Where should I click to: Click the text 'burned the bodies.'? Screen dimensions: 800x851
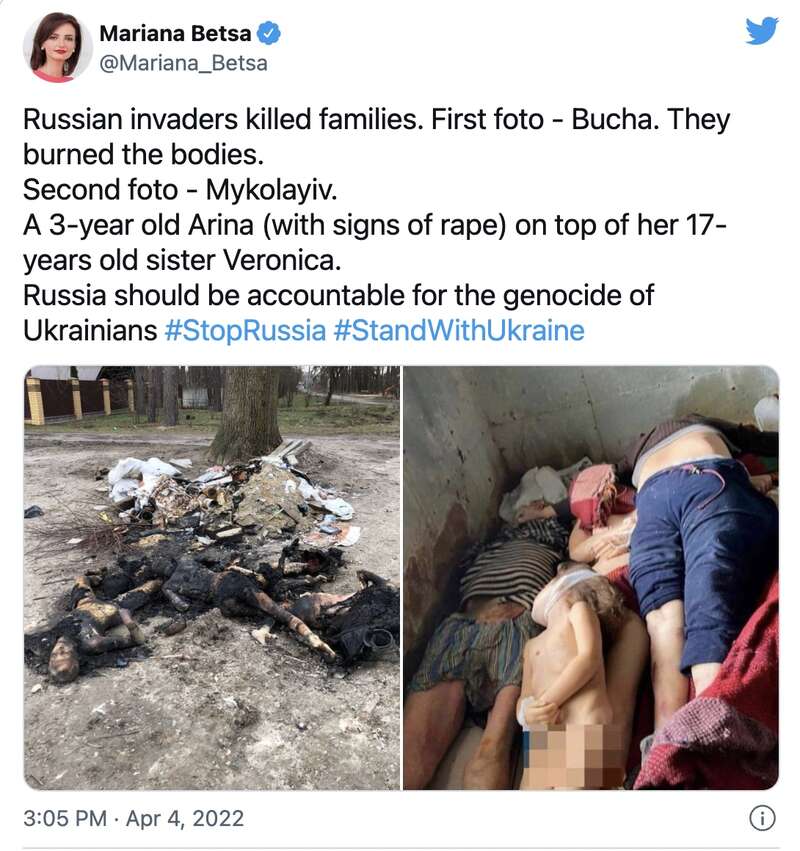point(143,155)
